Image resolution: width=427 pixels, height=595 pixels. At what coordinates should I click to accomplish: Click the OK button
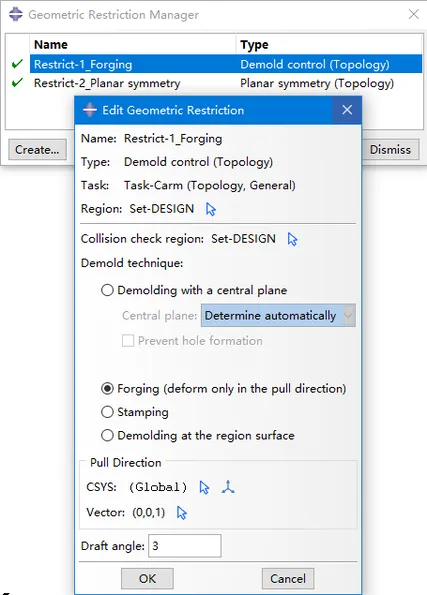click(x=147, y=579)
